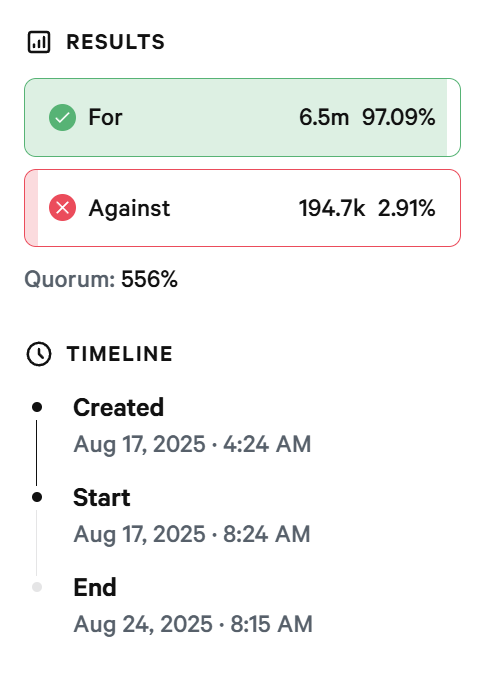Click the bar chart Results icon

pos(39,42)
